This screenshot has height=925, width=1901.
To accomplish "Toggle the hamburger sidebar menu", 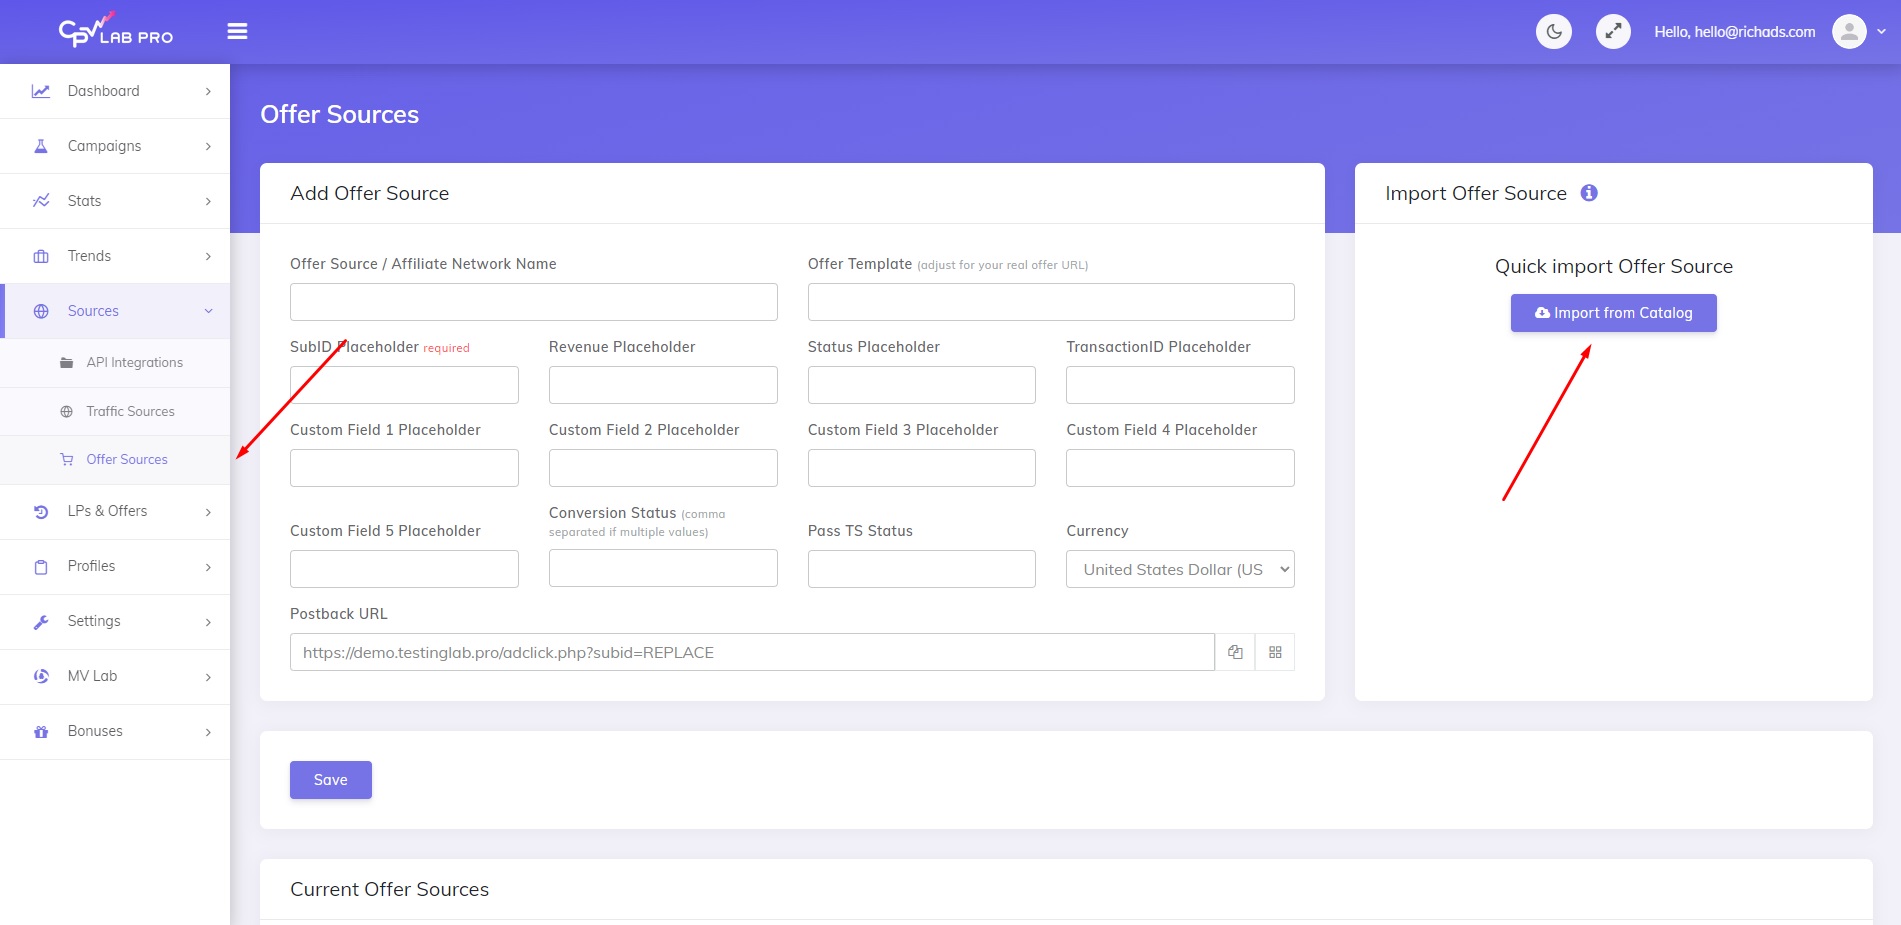I will pos(237,32).
